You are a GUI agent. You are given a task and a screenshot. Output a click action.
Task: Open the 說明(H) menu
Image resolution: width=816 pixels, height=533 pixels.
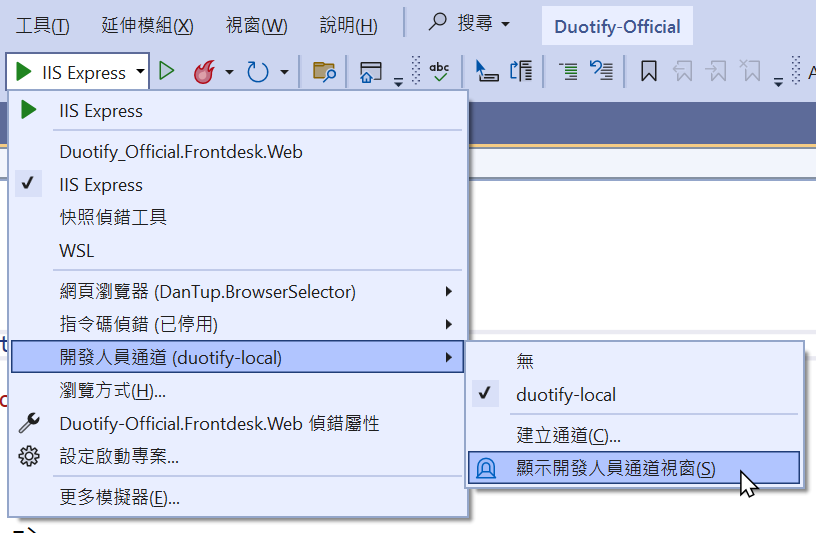click(x=349, y=25)
